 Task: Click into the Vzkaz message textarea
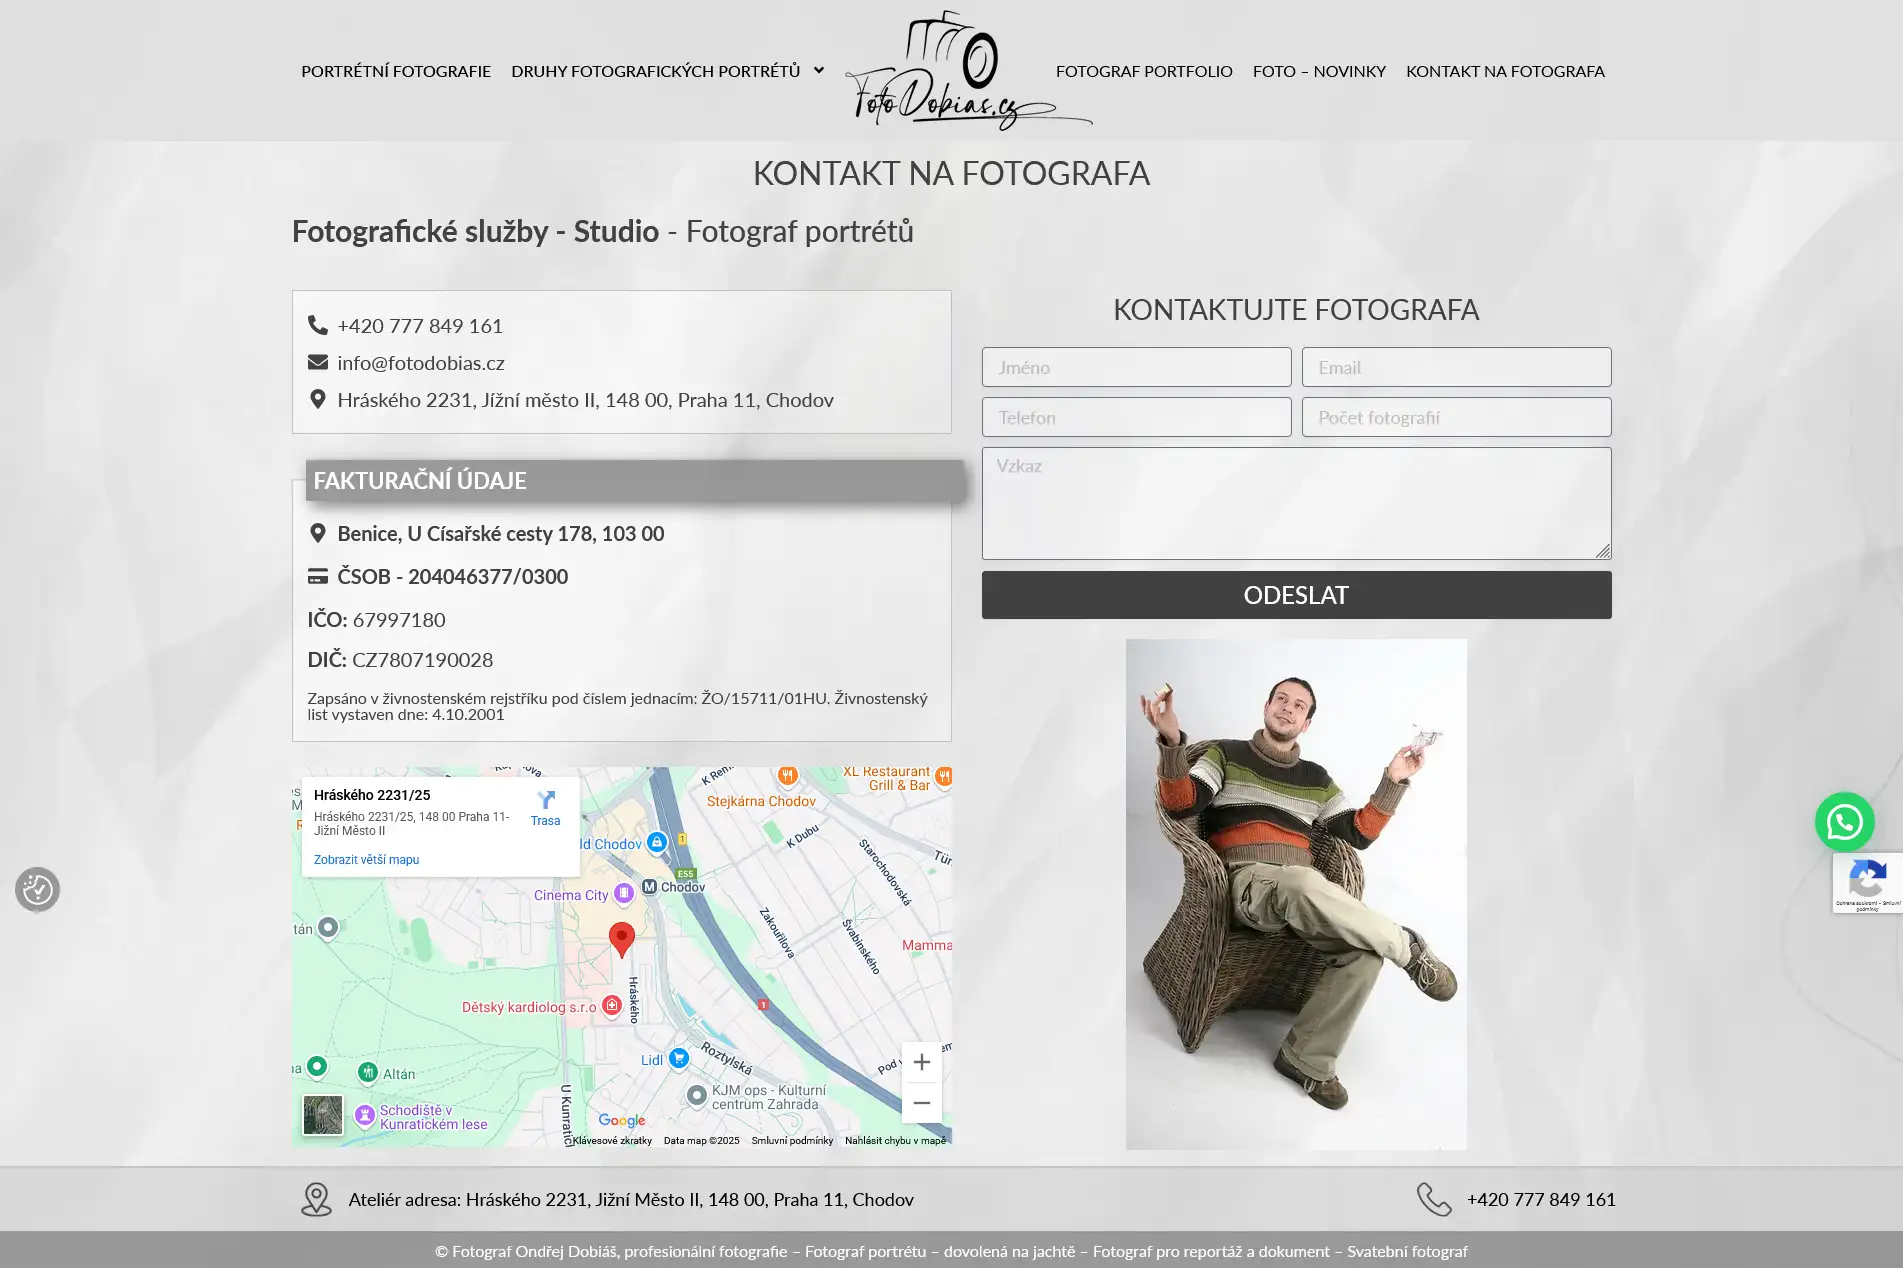point(1296,503)
